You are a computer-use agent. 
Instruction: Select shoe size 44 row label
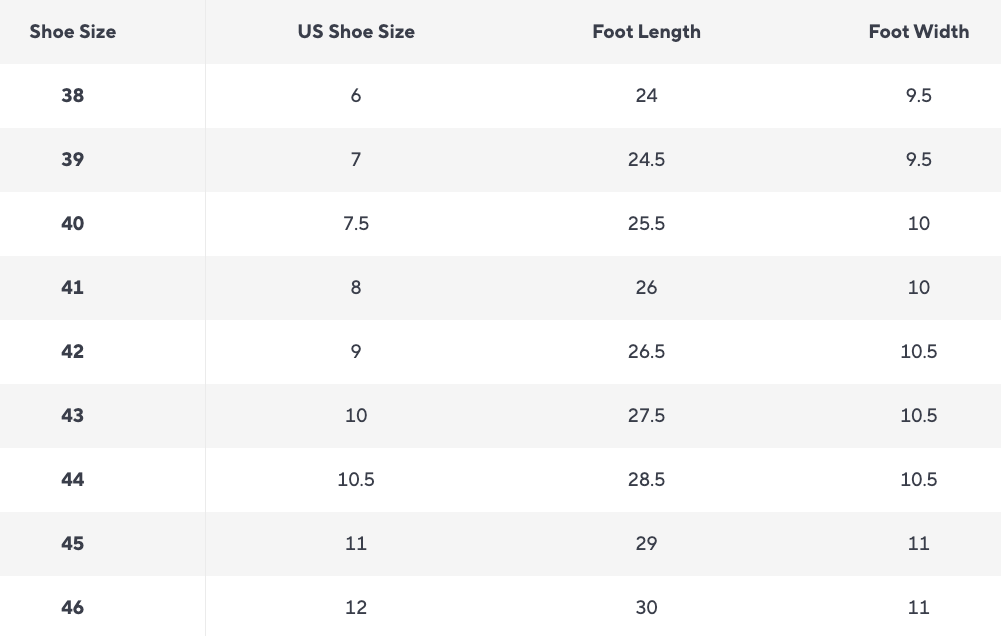[73, 480]
